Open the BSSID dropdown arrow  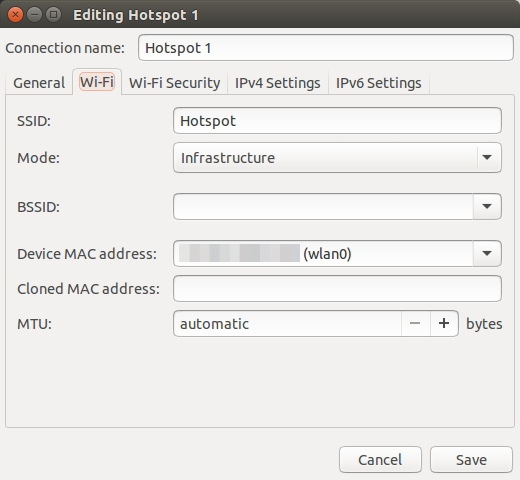click(487, 206)
